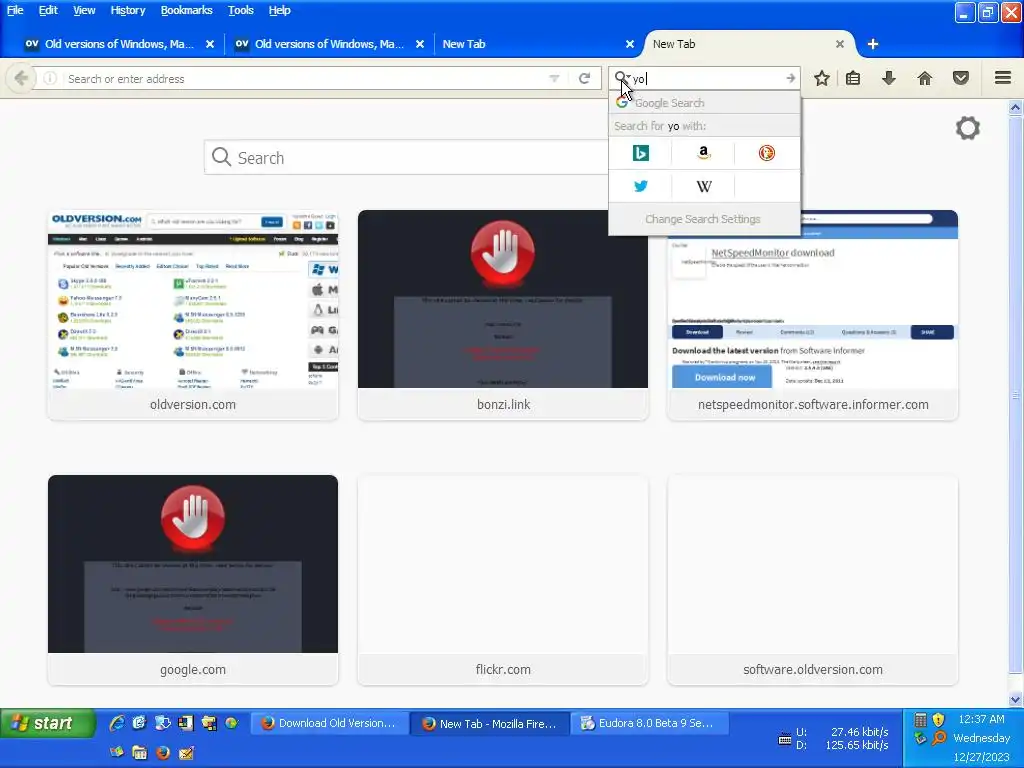Click the bookmark star icon
Screen dimensions: 1024x768
[x=822, y=78]
